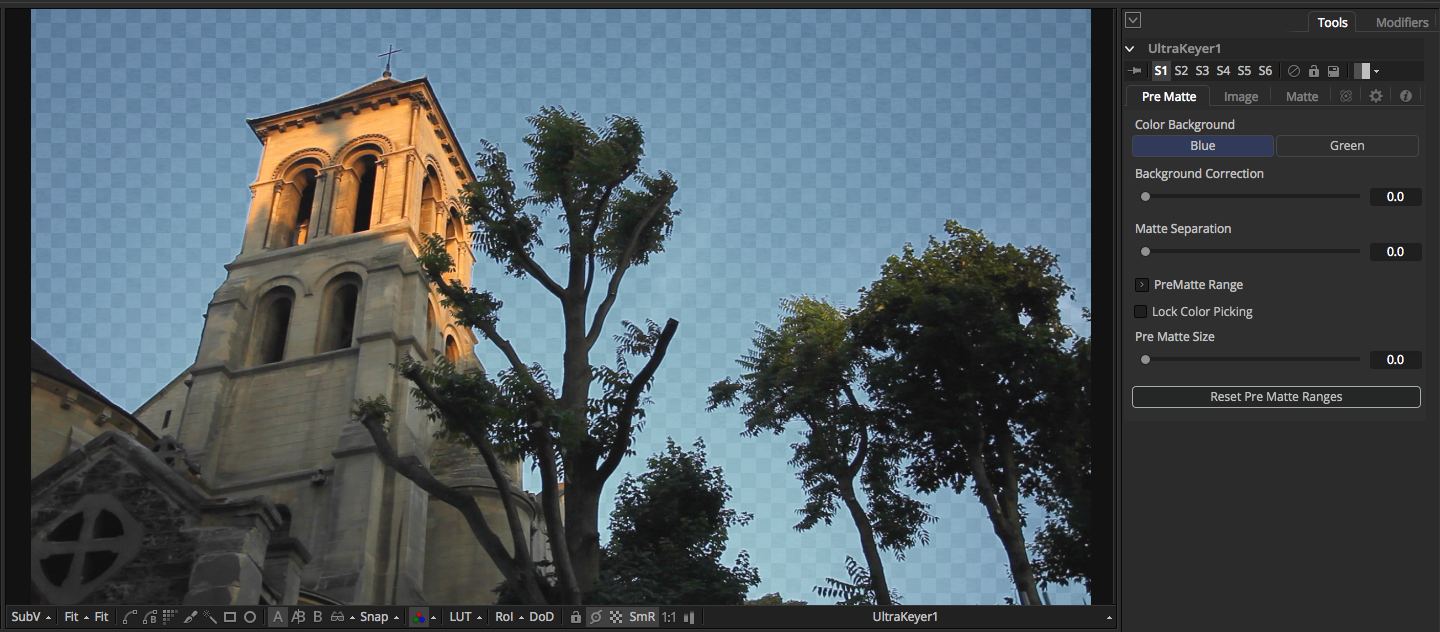Enable the Lock Color Picking checkbox
The width and height of the screenshot is (1440, 632).
(x=1140, y=311)
